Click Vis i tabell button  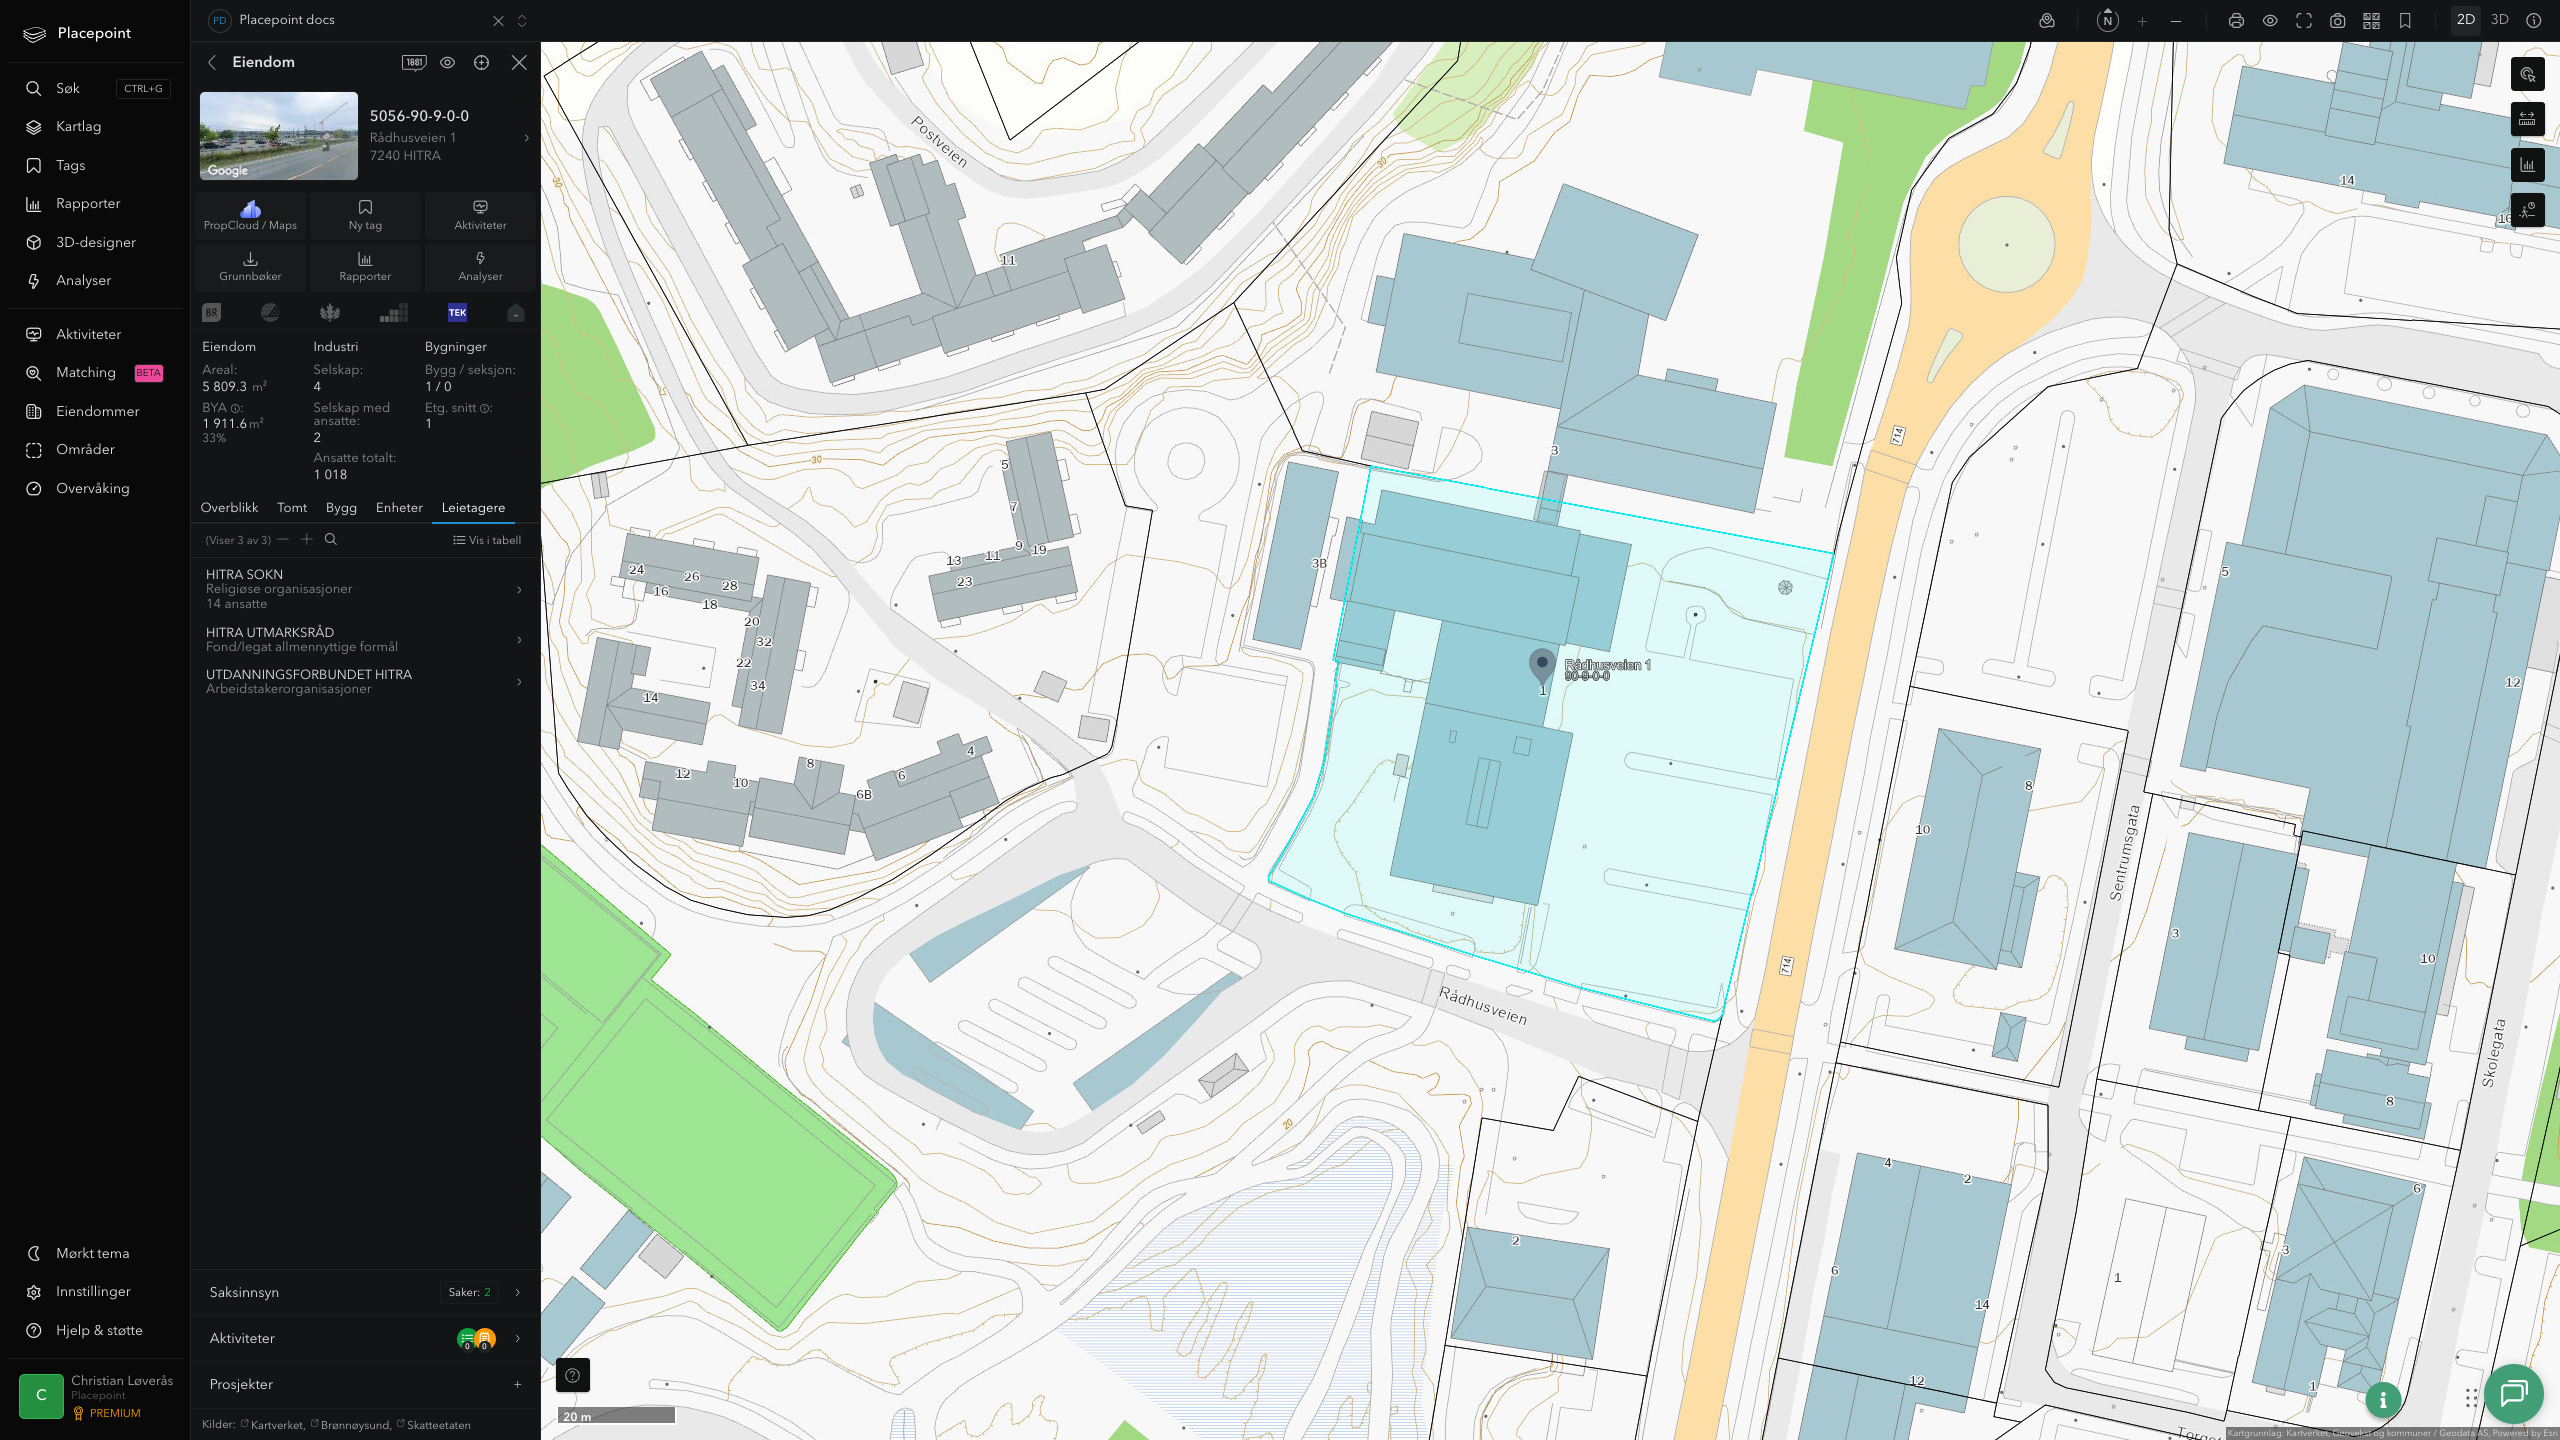coord(487,540)
